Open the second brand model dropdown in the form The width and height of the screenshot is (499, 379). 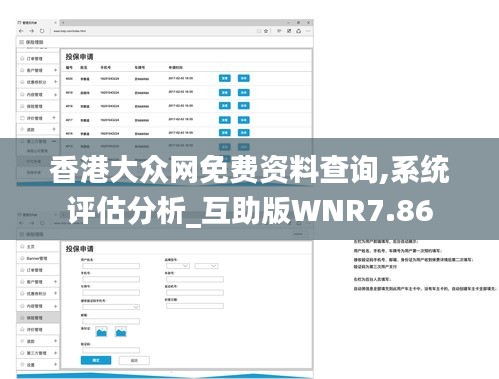point(207,266)
